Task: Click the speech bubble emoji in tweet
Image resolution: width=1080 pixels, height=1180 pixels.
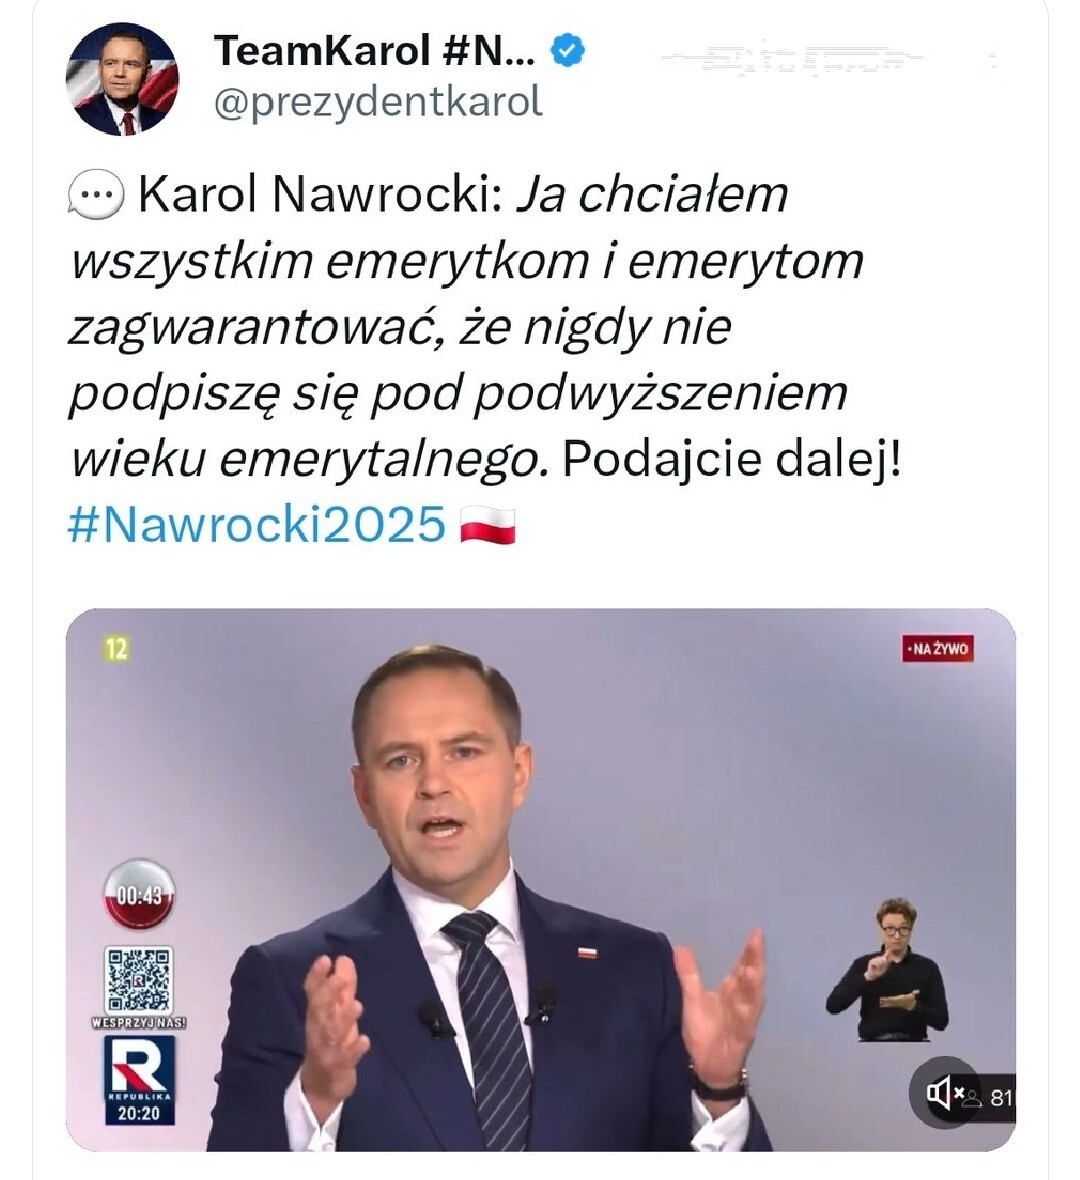Action: (x=95, y=194)
